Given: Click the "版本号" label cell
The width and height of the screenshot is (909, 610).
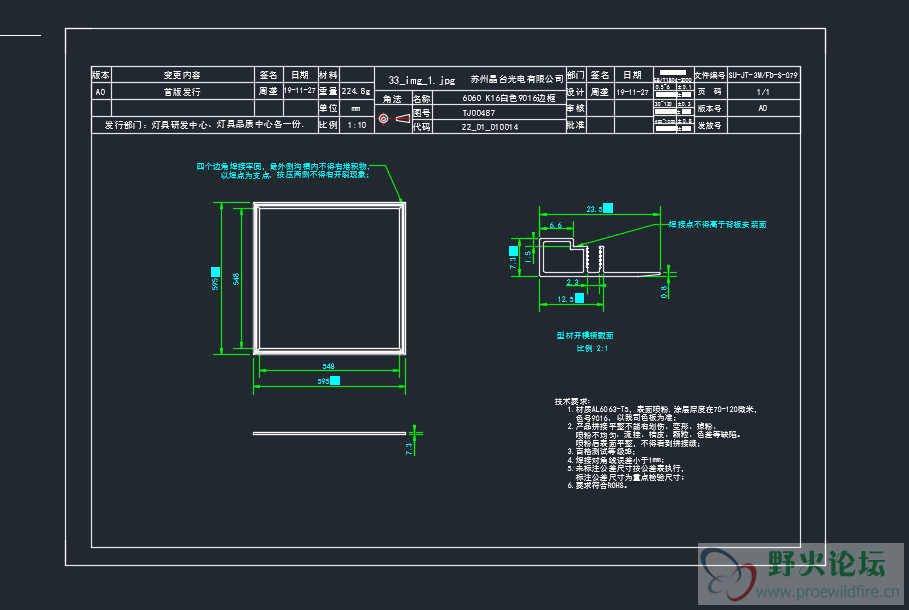Looking at the screenshot, I should pos(710,108).
